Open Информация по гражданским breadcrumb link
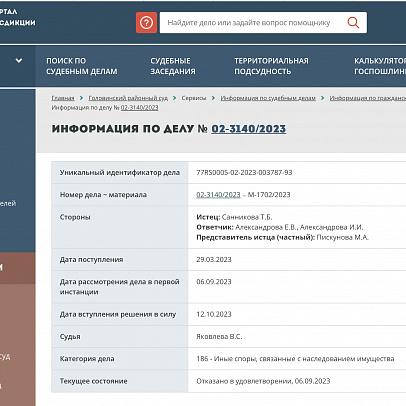Screen dimensions: 406x406 pos(368,98)
